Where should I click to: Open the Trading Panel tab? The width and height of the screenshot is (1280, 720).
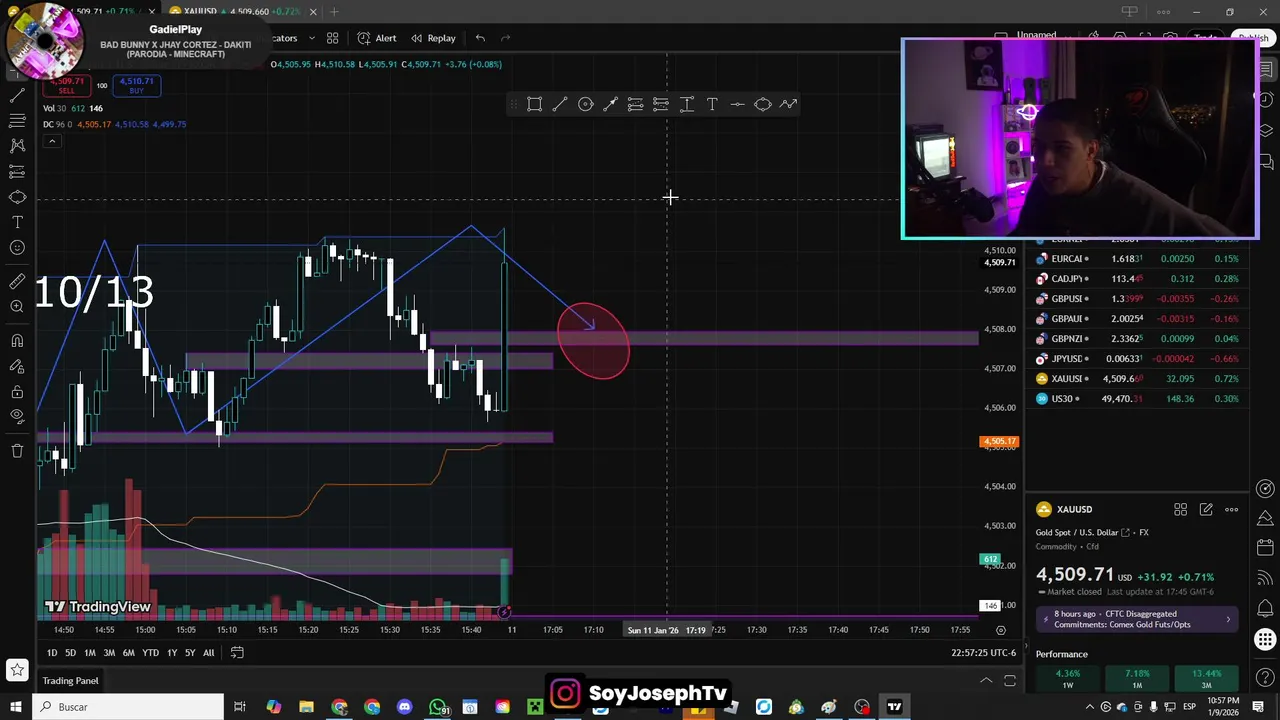70,681
